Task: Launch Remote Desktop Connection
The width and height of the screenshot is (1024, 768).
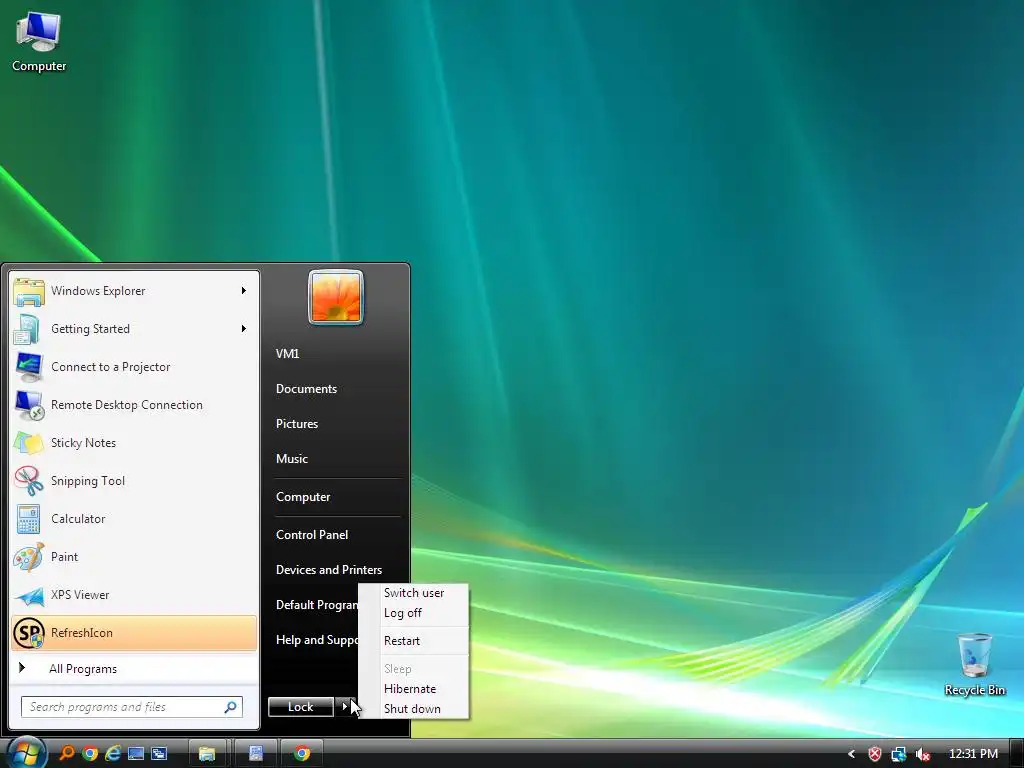Action: 134,405
